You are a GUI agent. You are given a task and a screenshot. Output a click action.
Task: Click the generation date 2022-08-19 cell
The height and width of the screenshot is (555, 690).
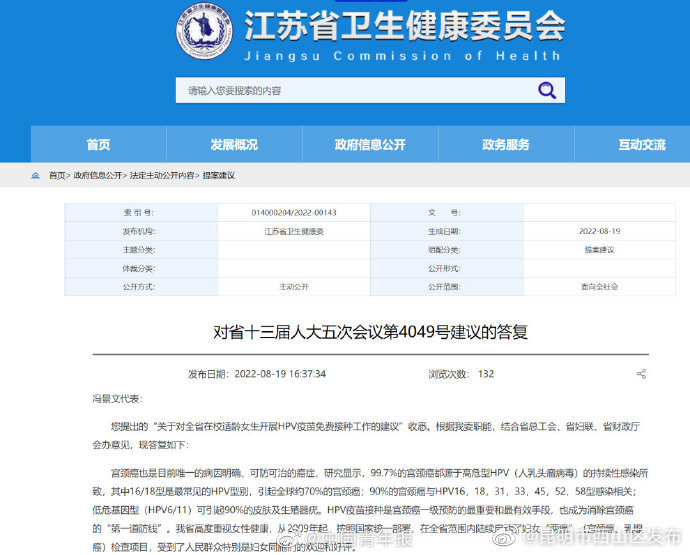pyautogui.click(x=599, y=231)
